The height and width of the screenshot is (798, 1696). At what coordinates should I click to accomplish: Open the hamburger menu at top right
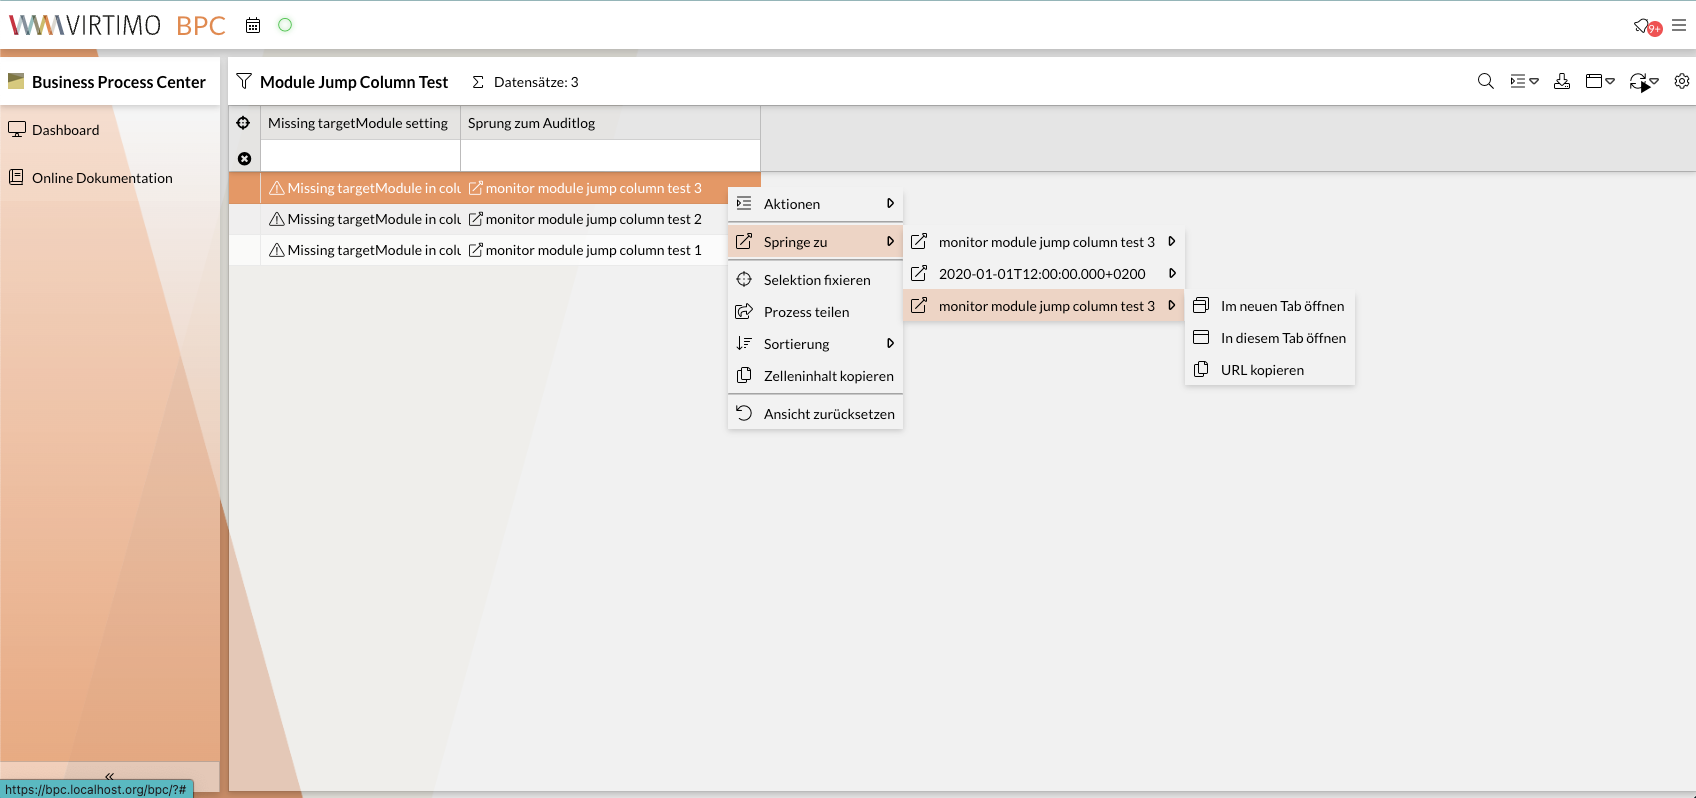(1679, 25)
